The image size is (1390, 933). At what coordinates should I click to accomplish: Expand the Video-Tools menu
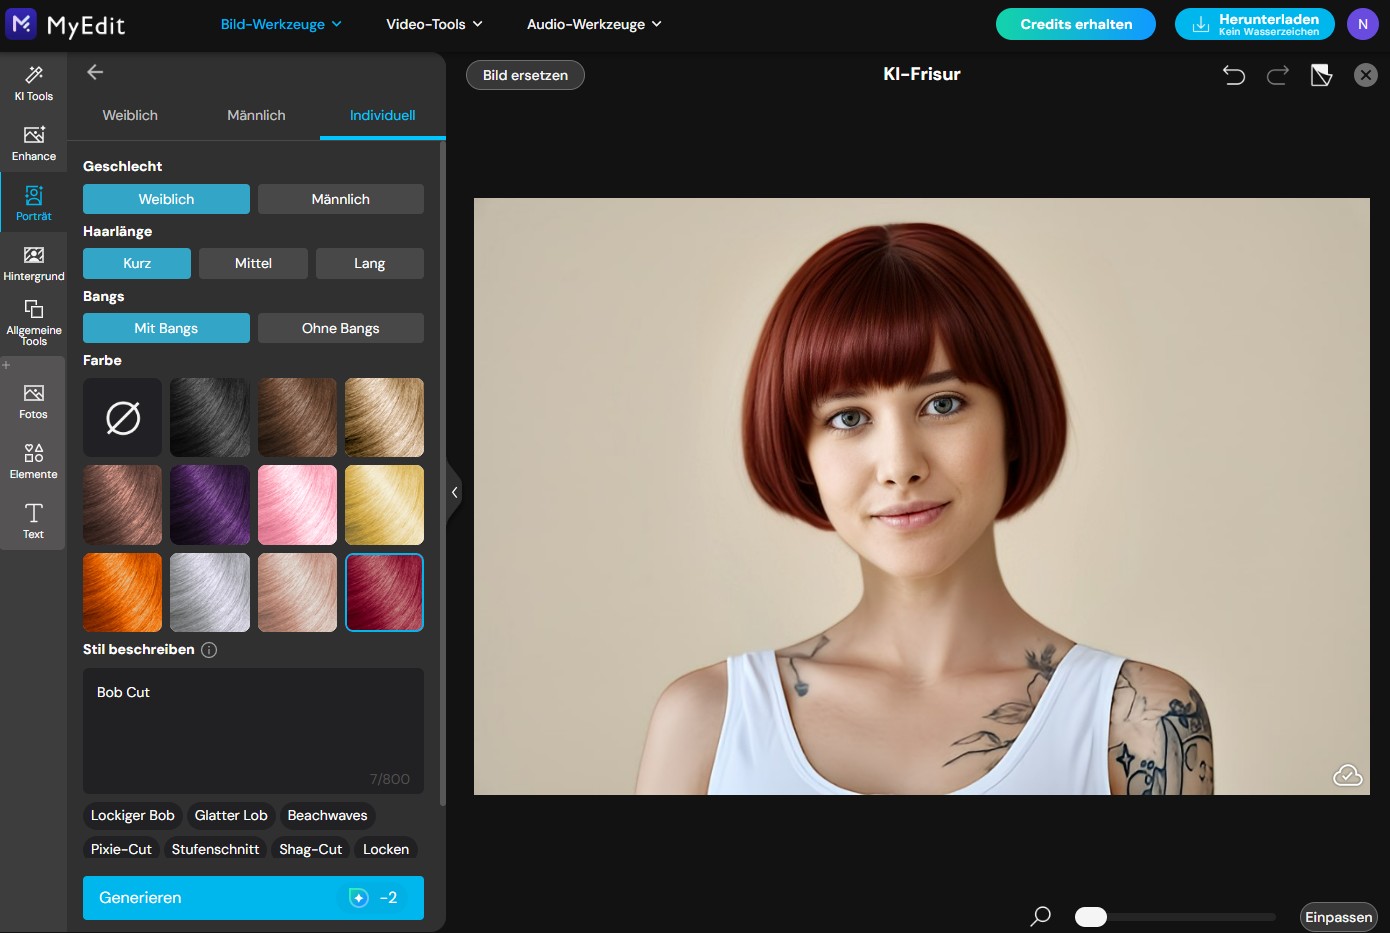pyautogui.click(x=434, y=23)
